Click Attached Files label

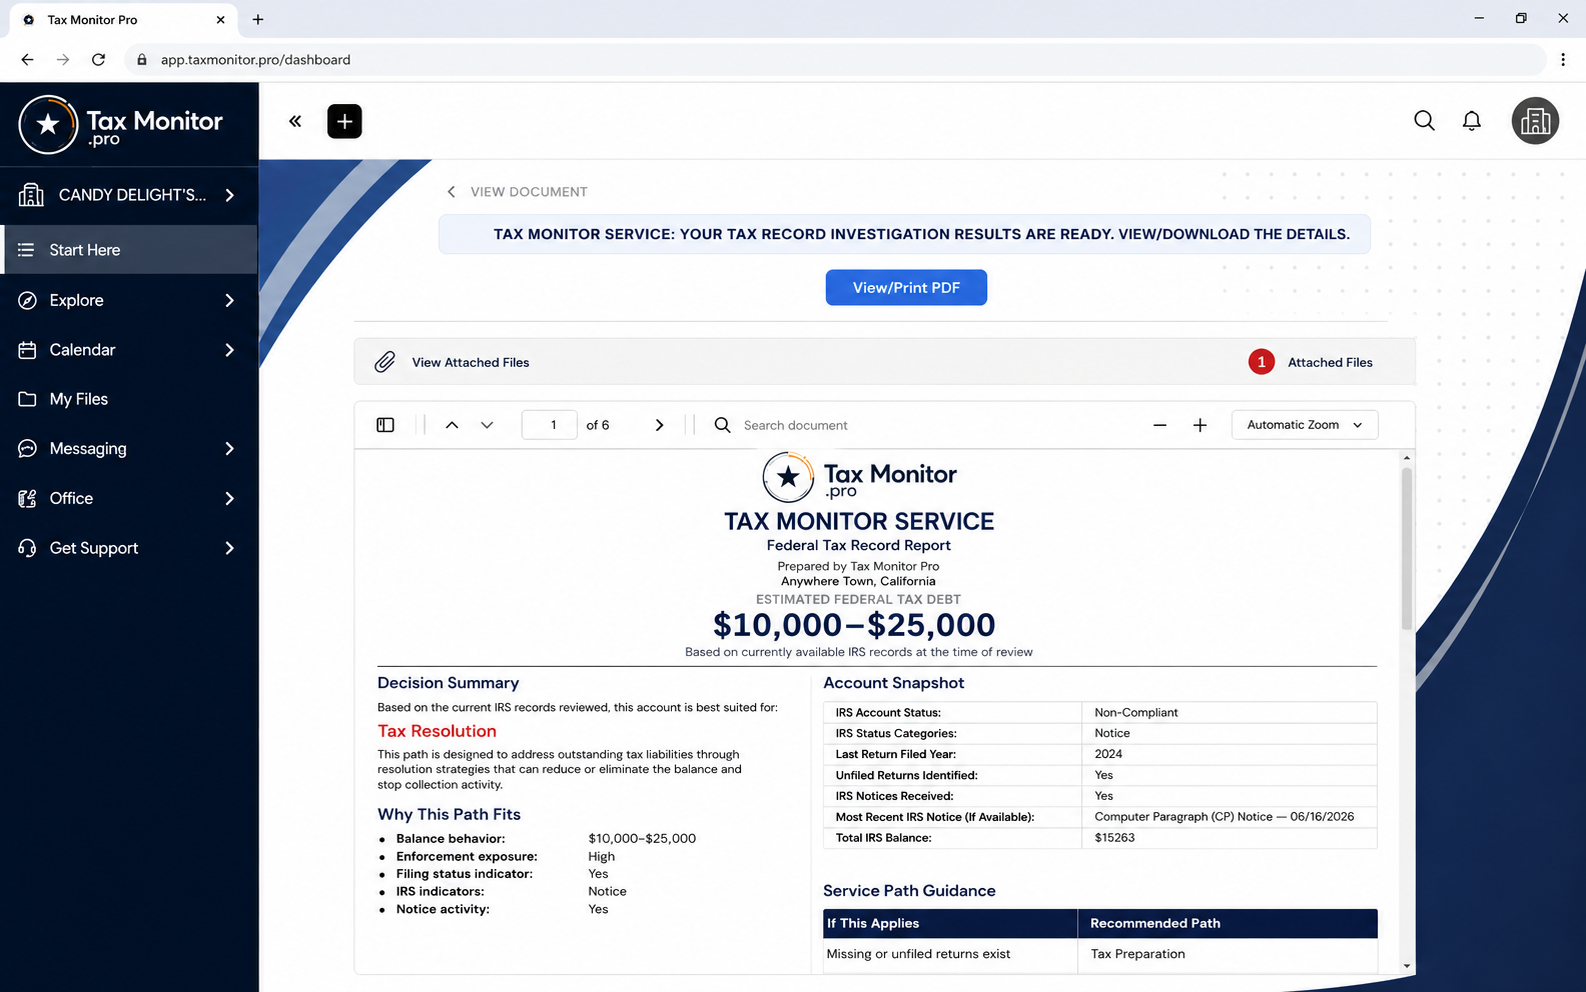click(1330, 362)
